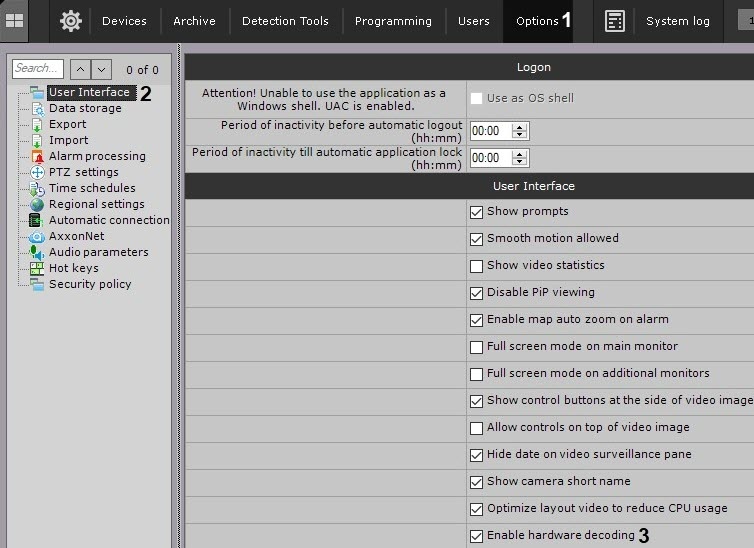
Task: Click the Audio parameters microphone icon
Action: click(37, 252)
